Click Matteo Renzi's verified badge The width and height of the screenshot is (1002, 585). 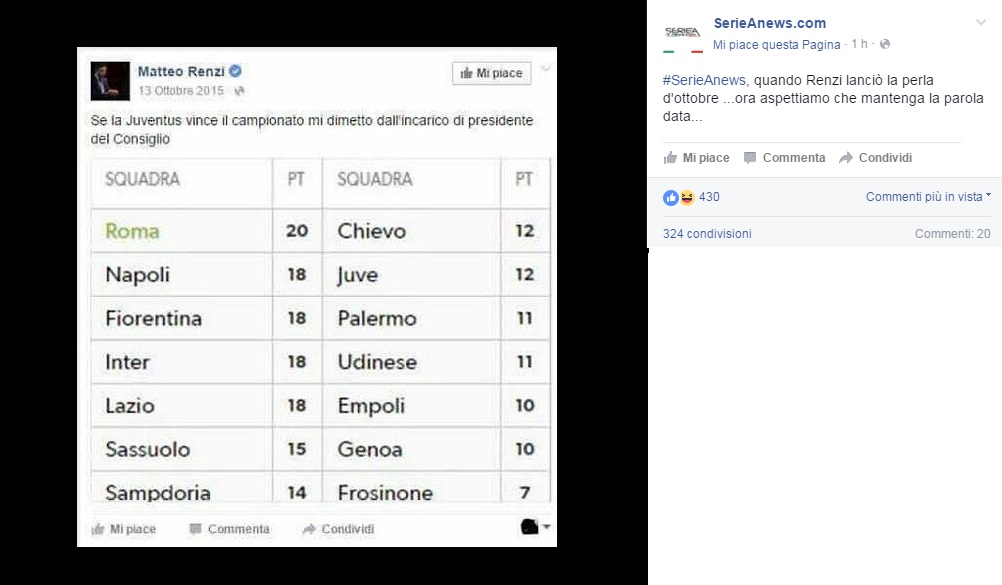click(x=236, y=72)
